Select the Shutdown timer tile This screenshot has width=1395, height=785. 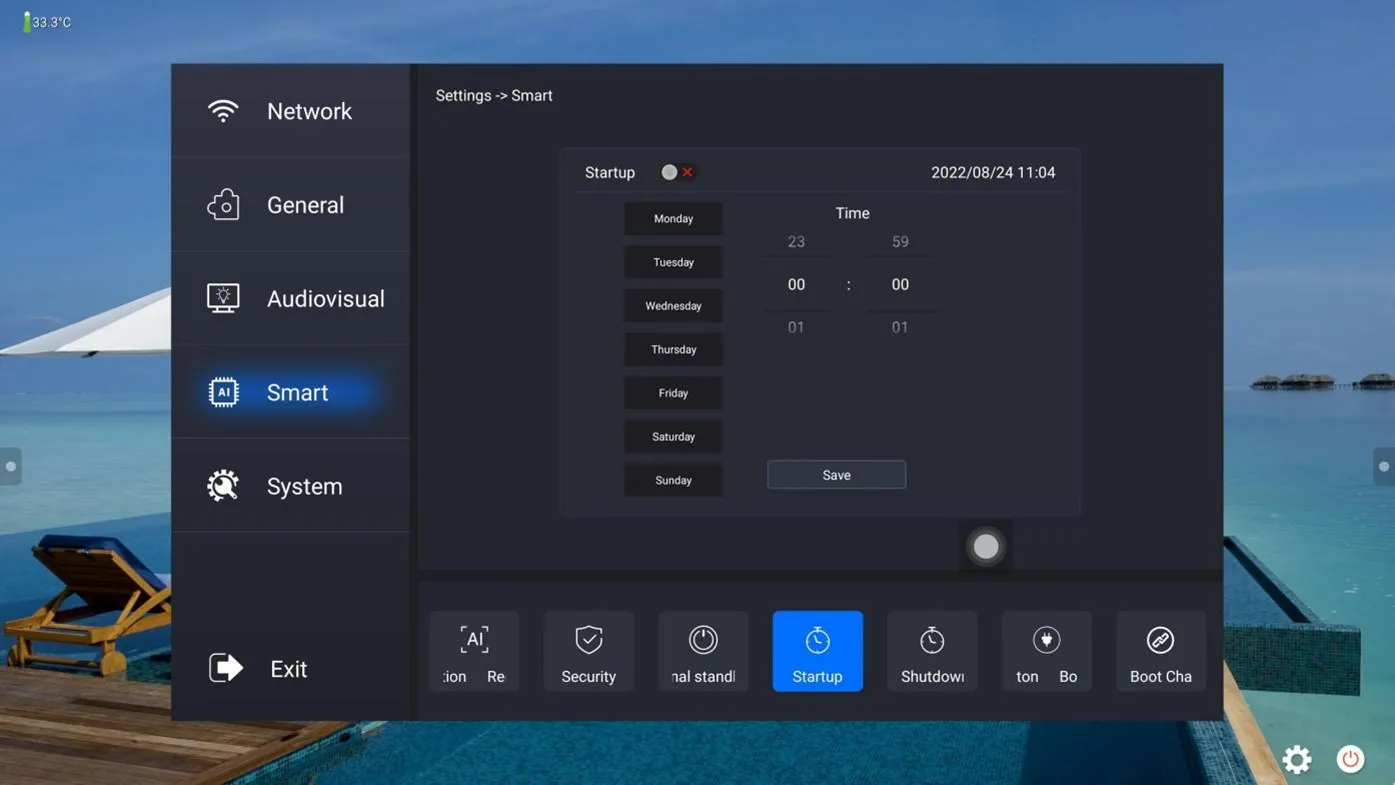[x=932, y=651]
